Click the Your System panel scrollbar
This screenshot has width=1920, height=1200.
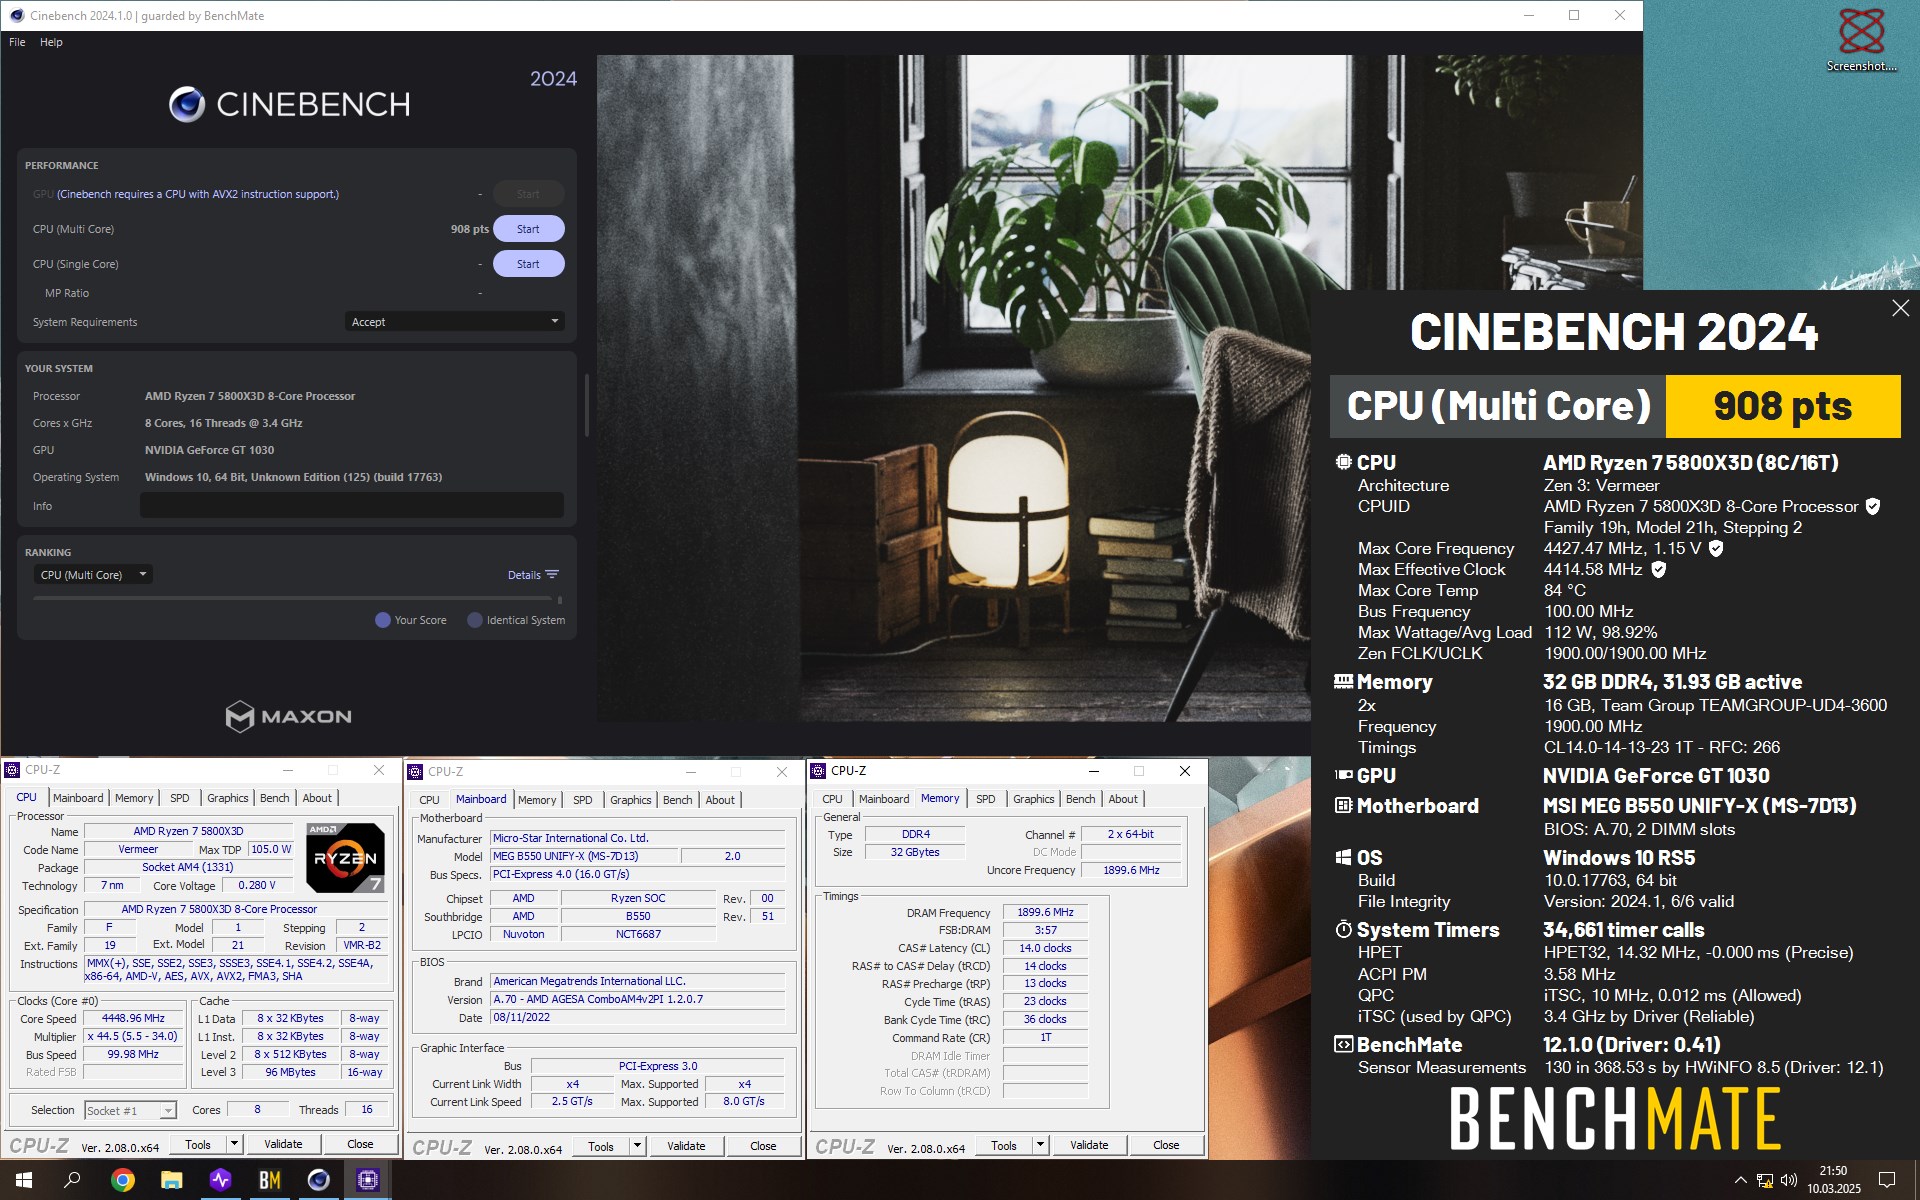tap(586, 405)
